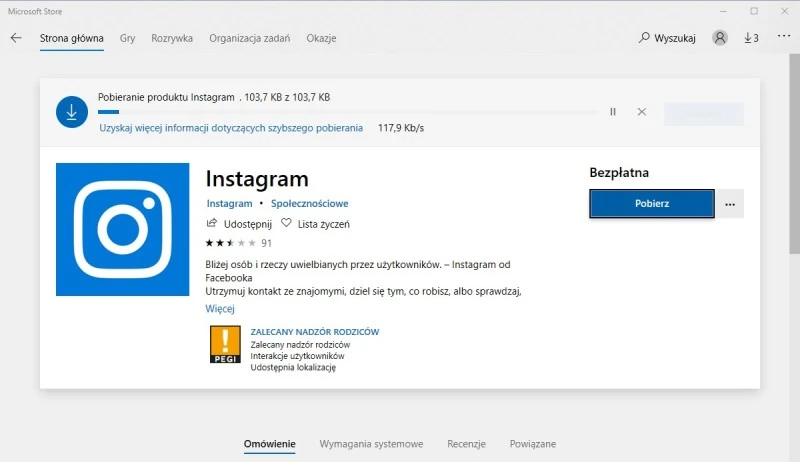Click the Udostępnia lokalizację text

[293, 367]
